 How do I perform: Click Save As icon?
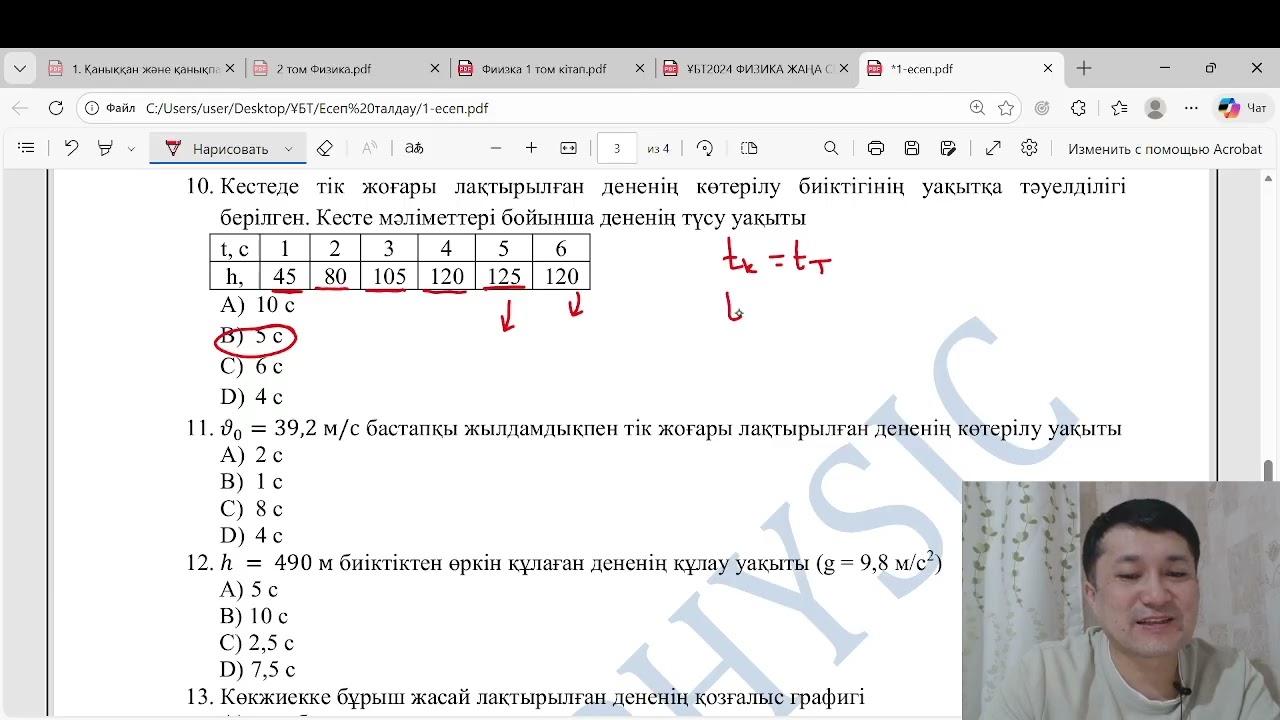pos(948,148)
